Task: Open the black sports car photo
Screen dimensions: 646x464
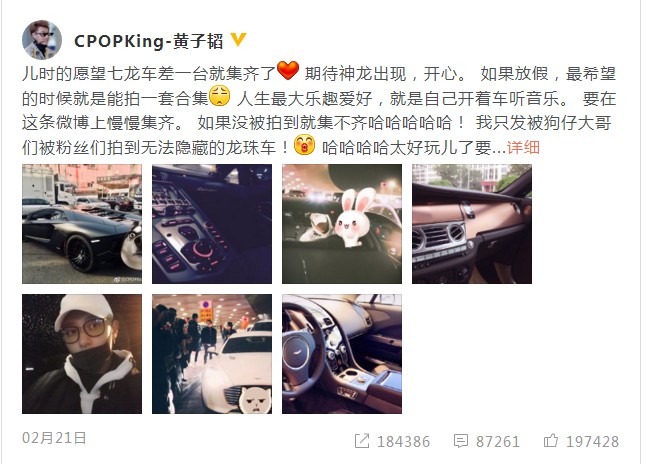Action: 82,224
